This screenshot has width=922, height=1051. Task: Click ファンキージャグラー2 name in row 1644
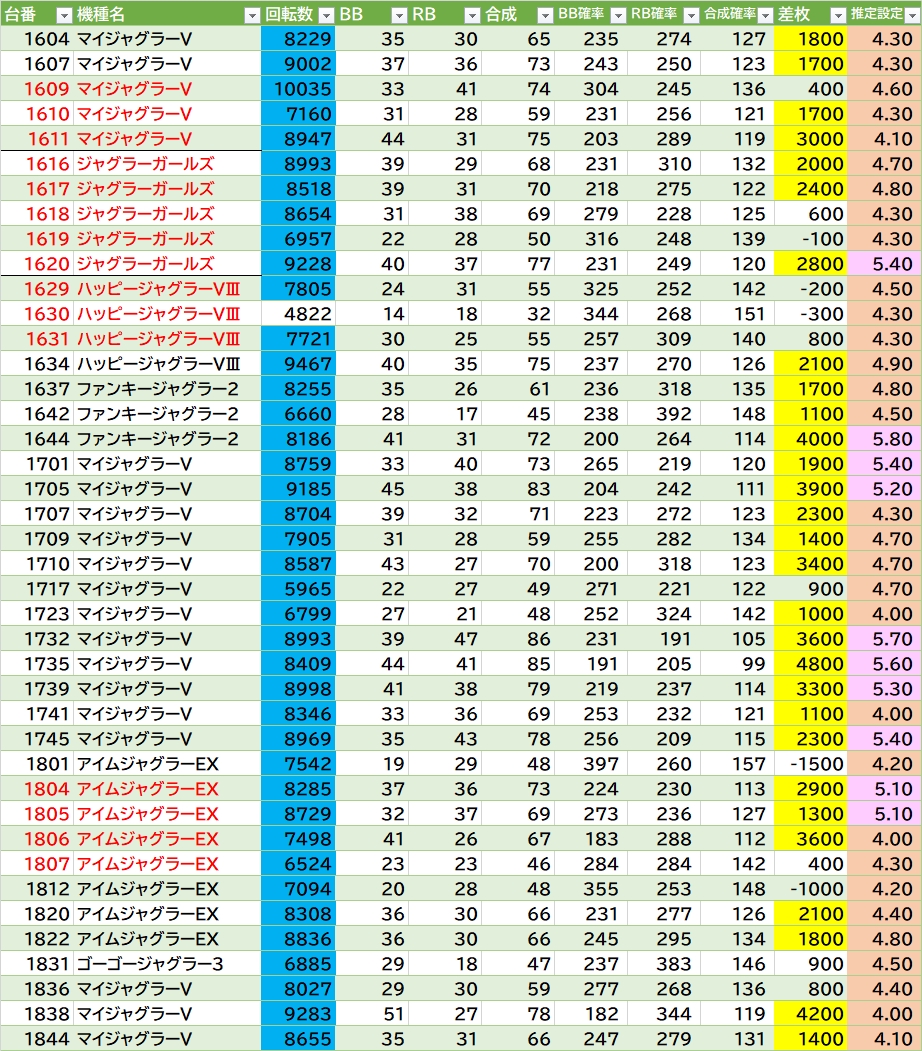click(157, 439)
